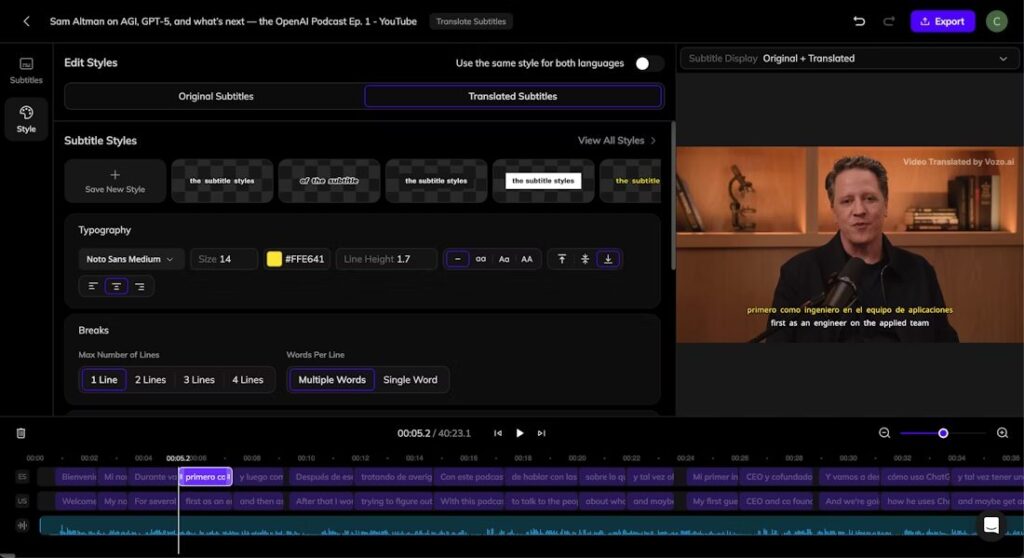
Task: Open the chat support bubble icon
Action: [x=991, y=525]
